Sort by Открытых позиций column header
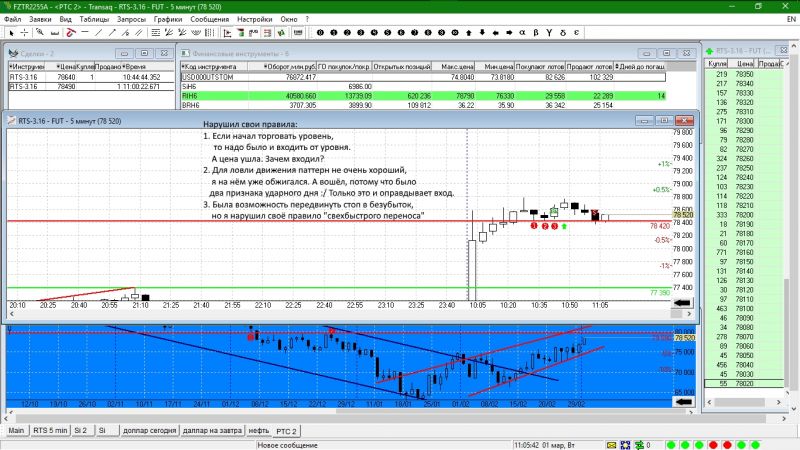The width and height of the screenshot is (800, 450). click(402, 66)
